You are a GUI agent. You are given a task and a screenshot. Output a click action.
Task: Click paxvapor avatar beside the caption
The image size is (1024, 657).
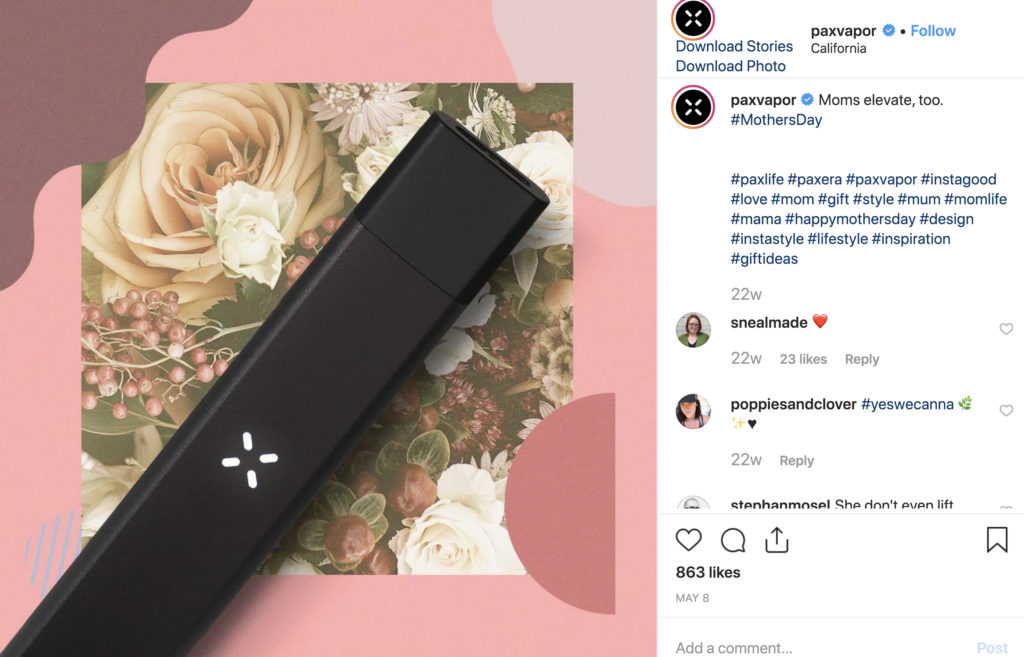pos(693,106)
